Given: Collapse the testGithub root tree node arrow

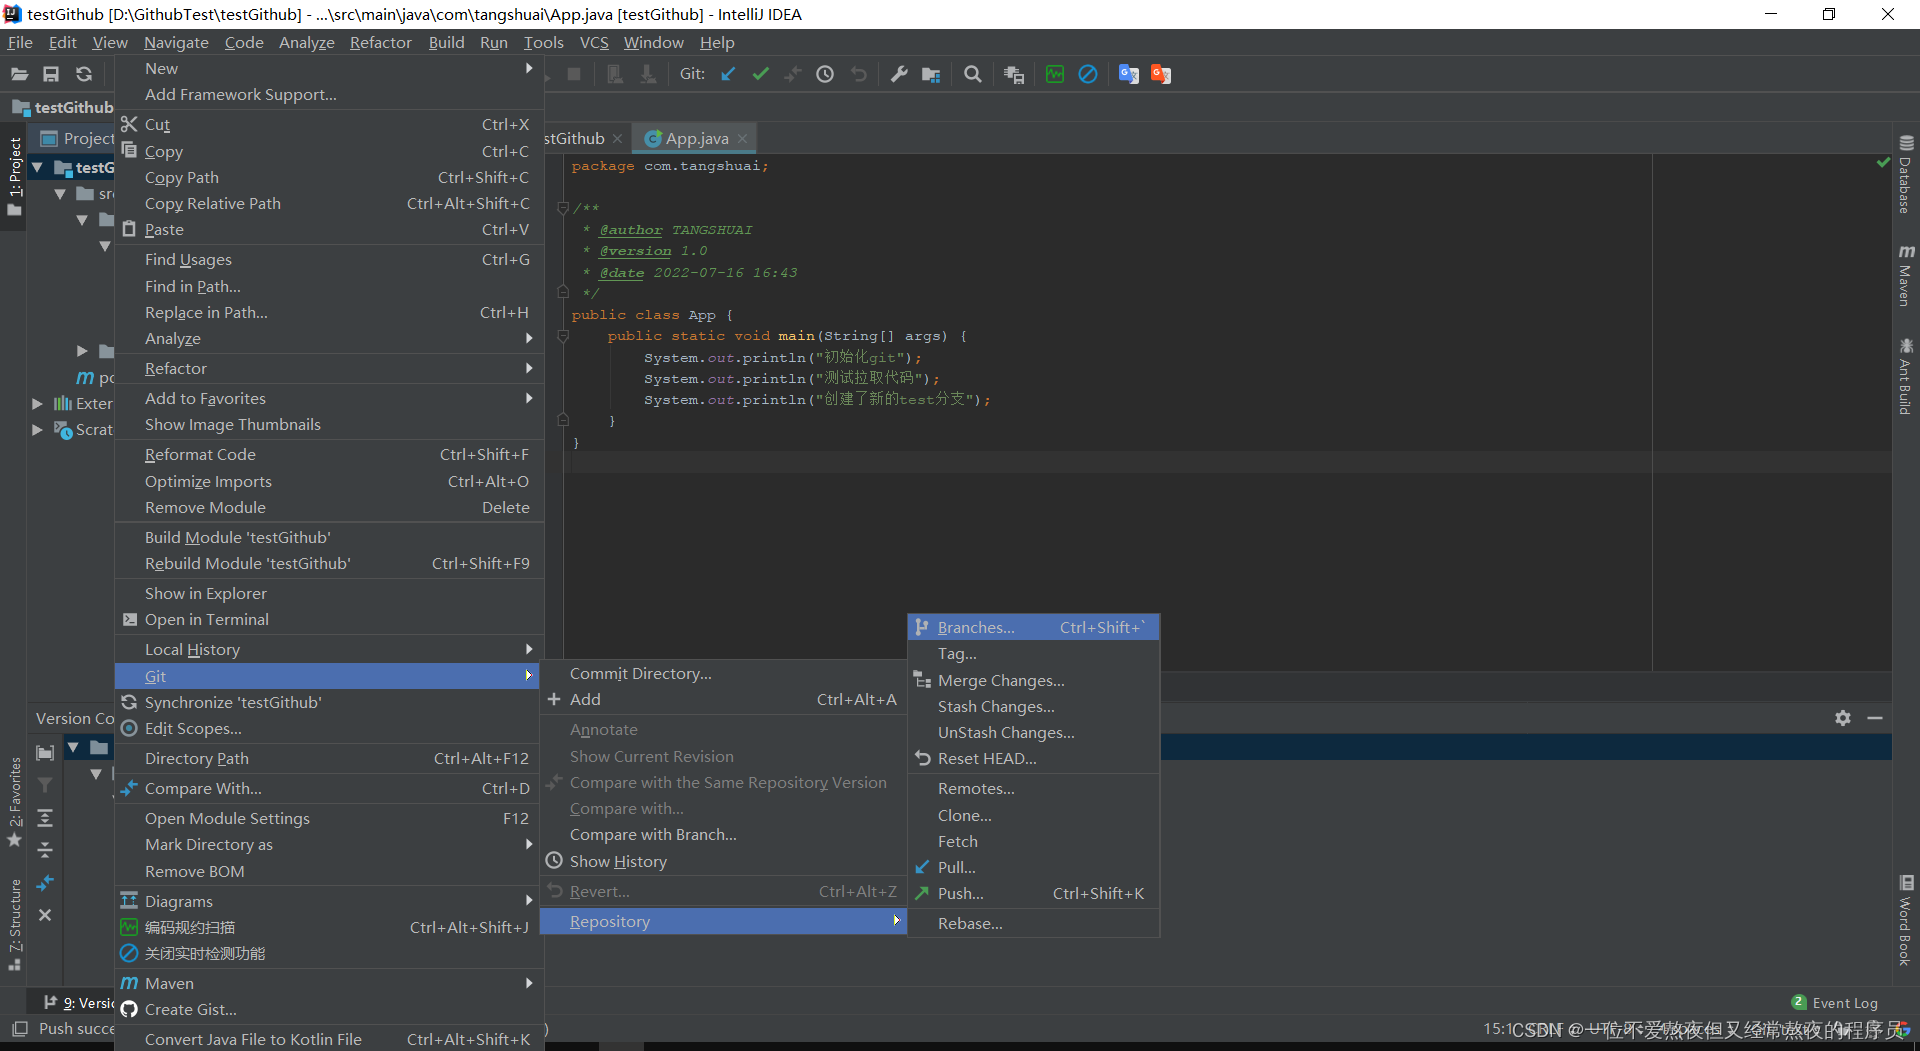Looking at the screenshot, I should point(37,168).
